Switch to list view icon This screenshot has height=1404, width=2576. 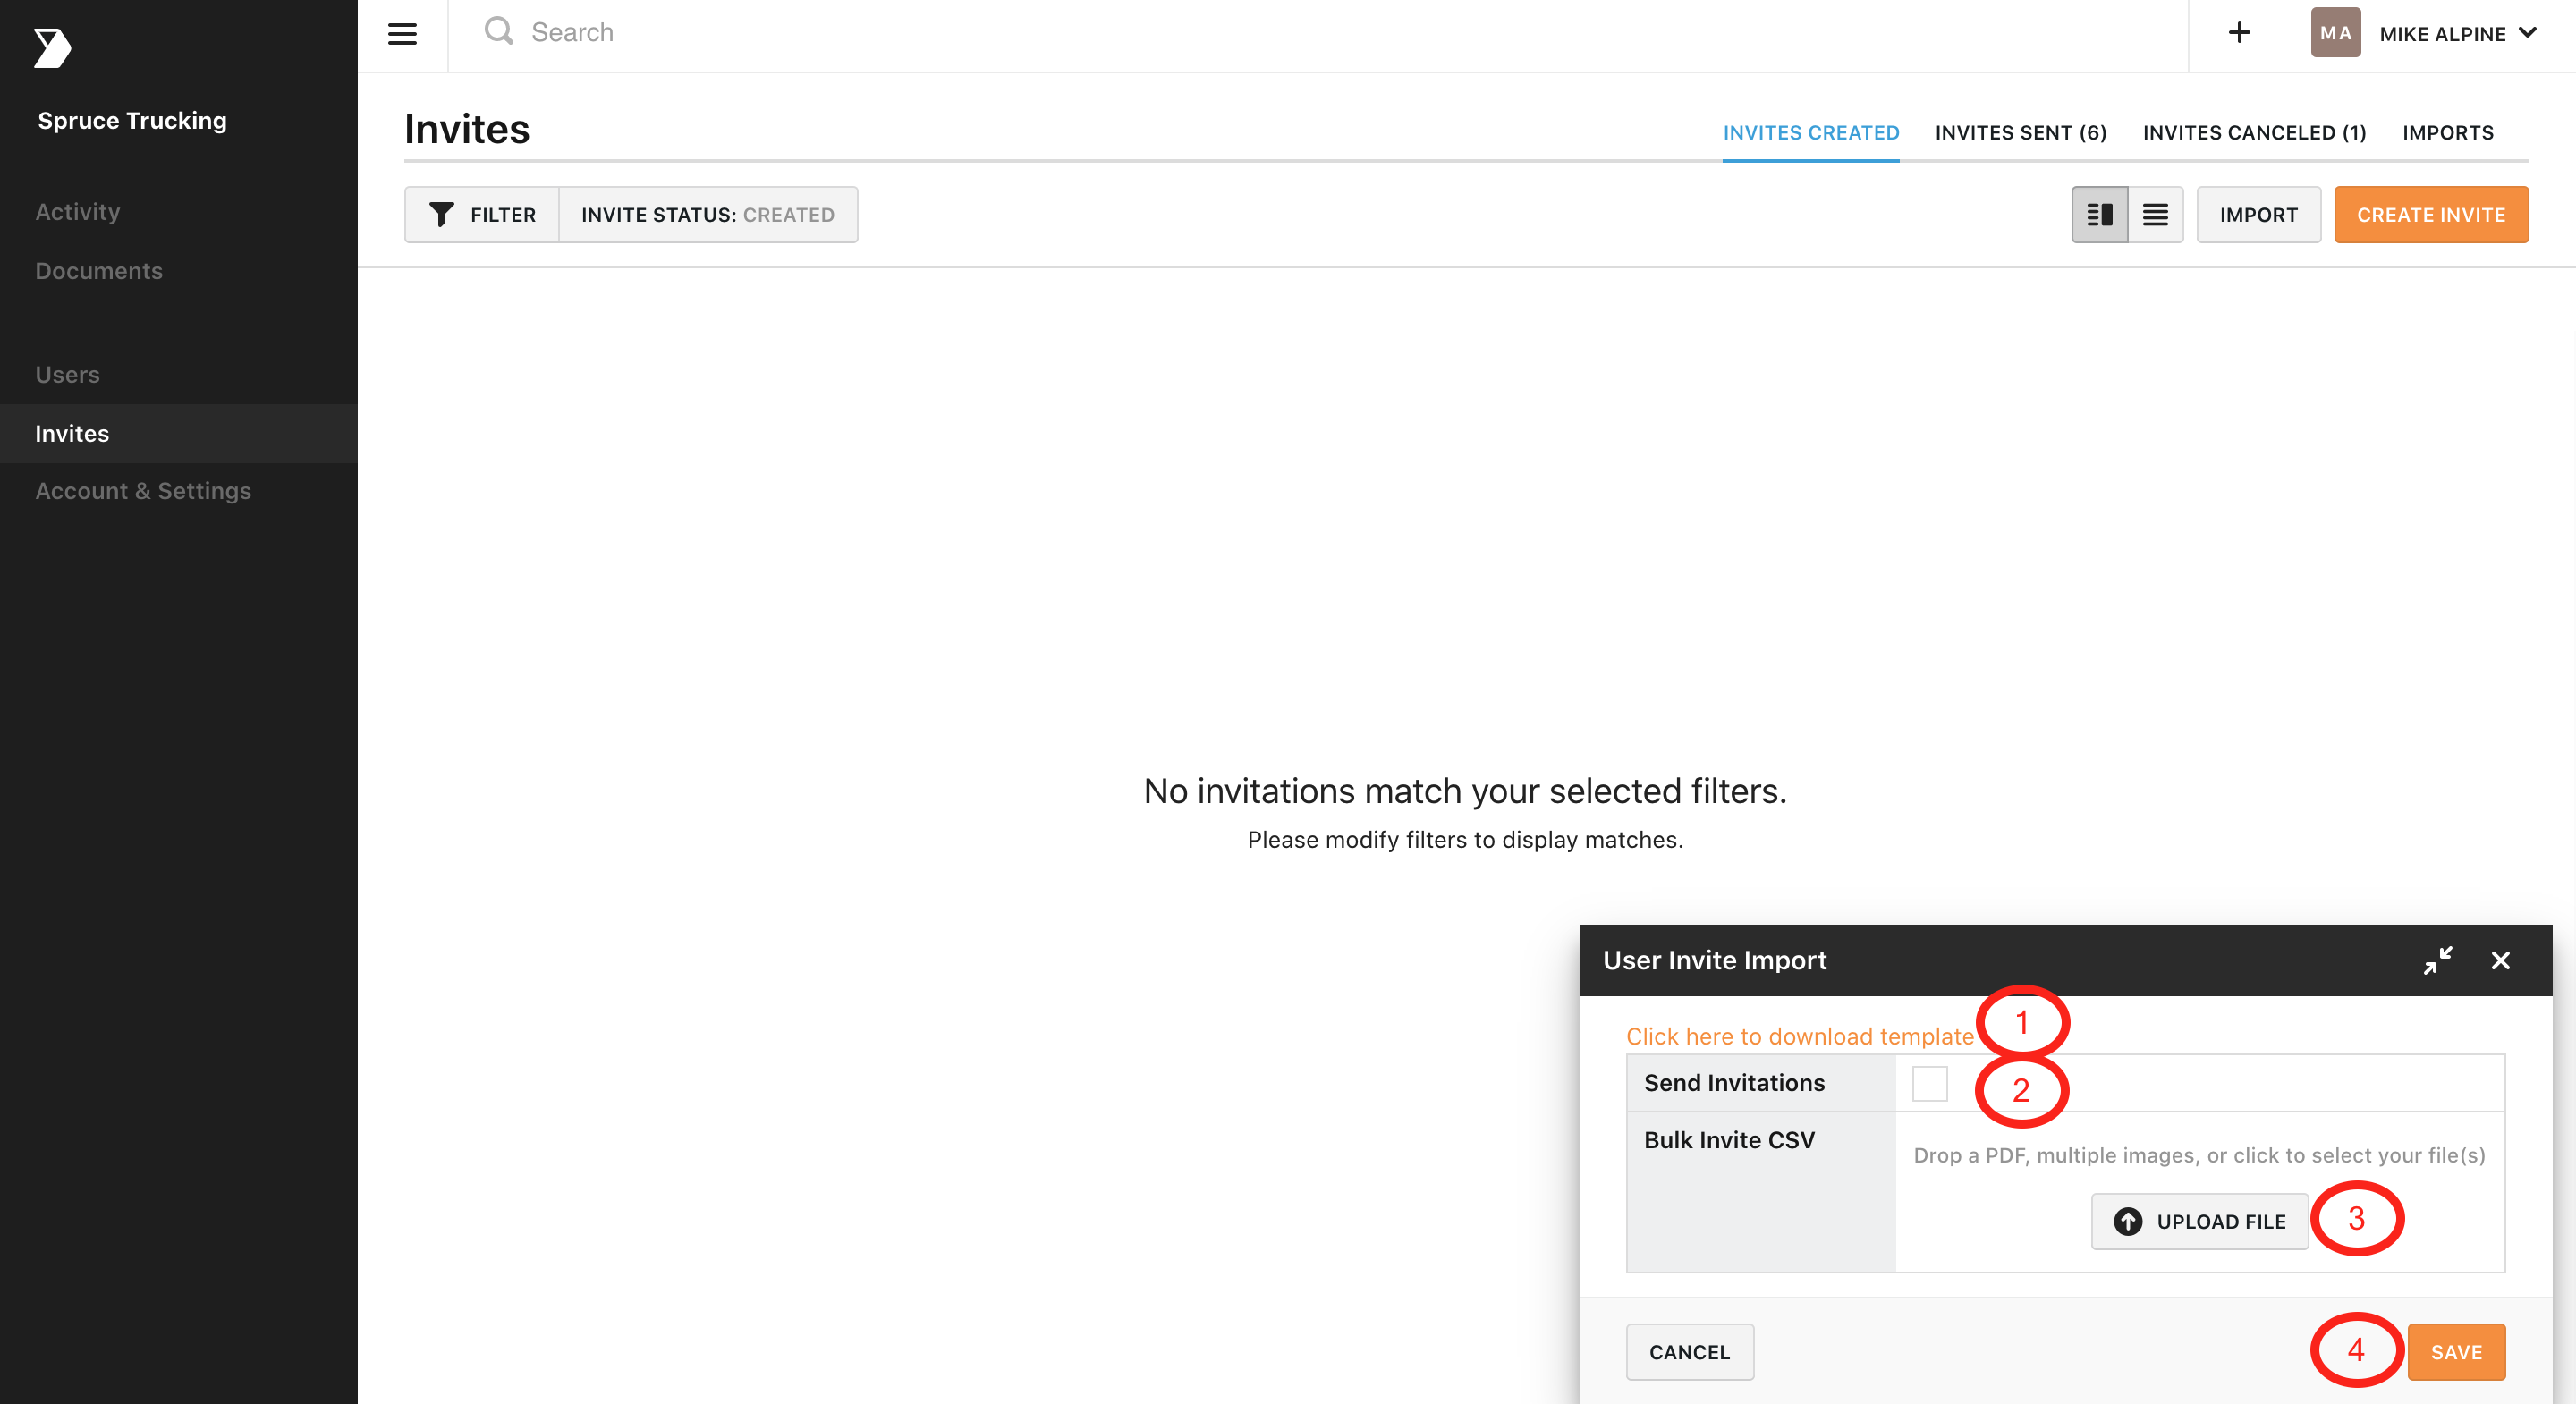tap(2155, 214)
